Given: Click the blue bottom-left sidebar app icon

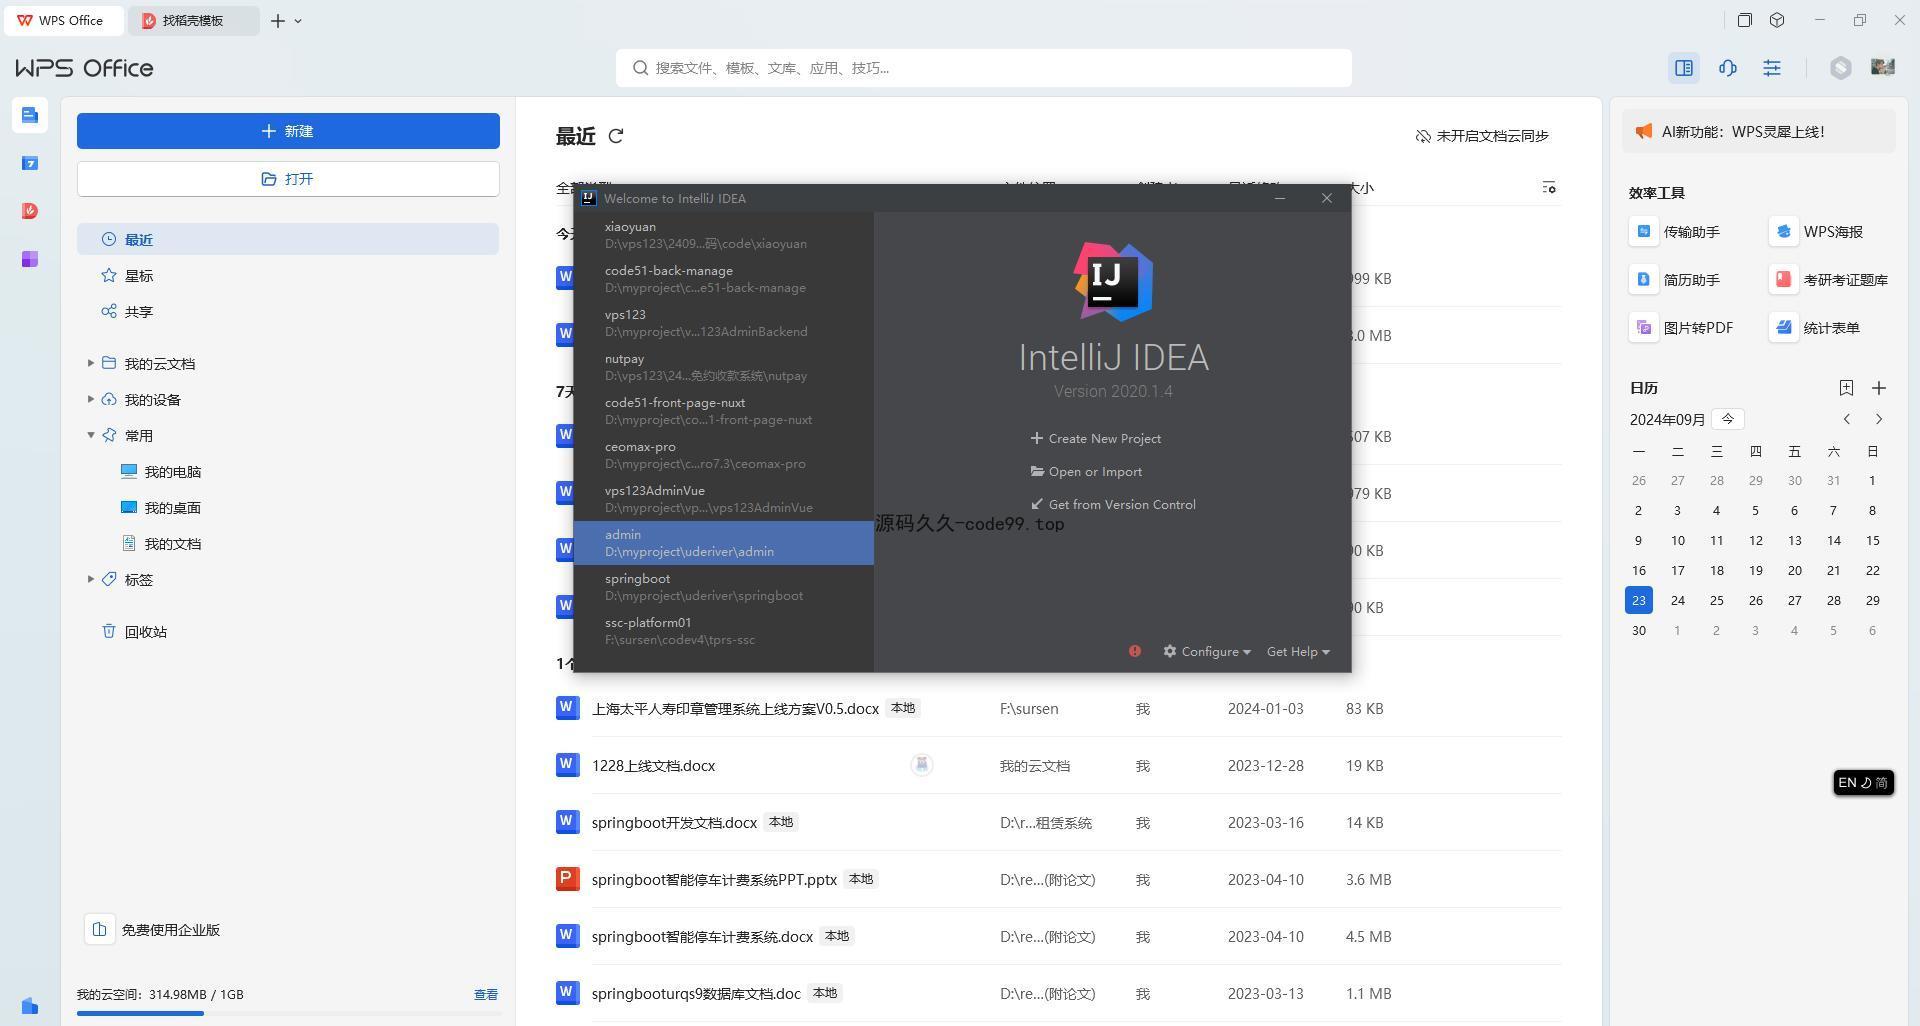Looking at the screenshot, I should tap(29, 1006).
